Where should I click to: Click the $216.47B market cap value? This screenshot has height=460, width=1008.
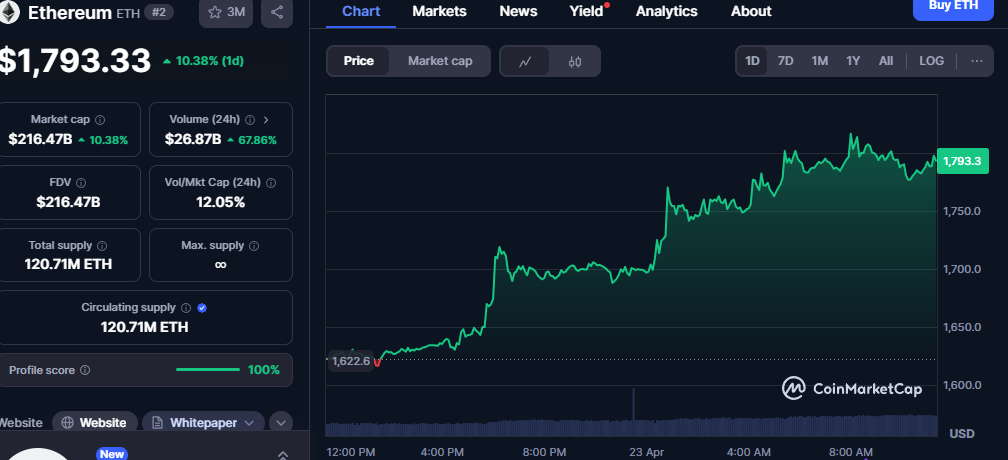pyautogui.click(x=40, y=139)
